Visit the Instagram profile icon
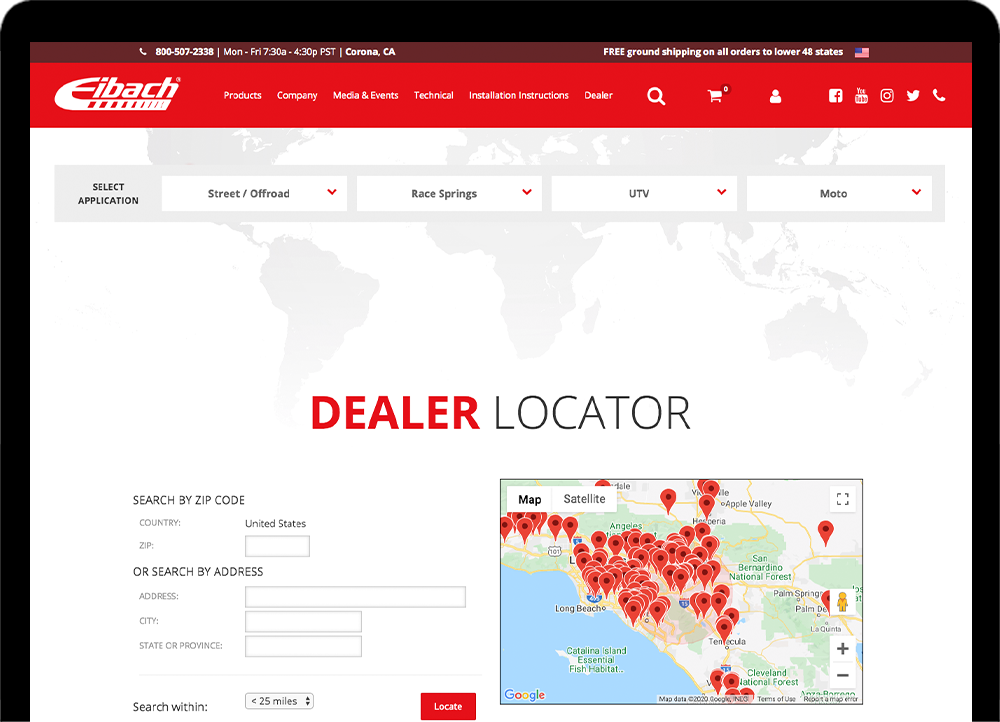1000x722 pixels. (887, 96)
